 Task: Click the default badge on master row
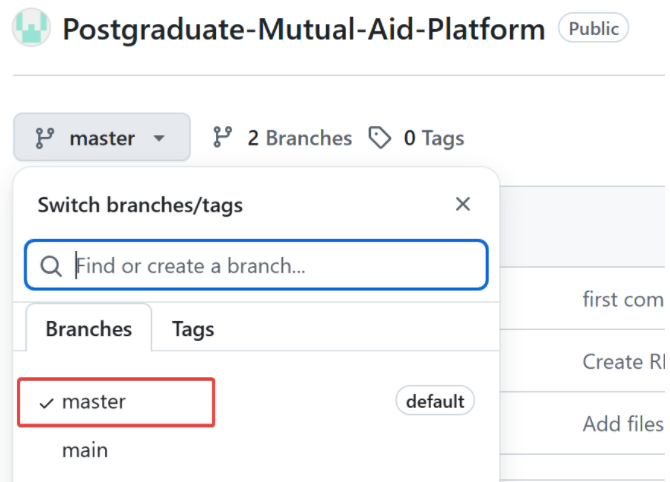pos(435,402)
